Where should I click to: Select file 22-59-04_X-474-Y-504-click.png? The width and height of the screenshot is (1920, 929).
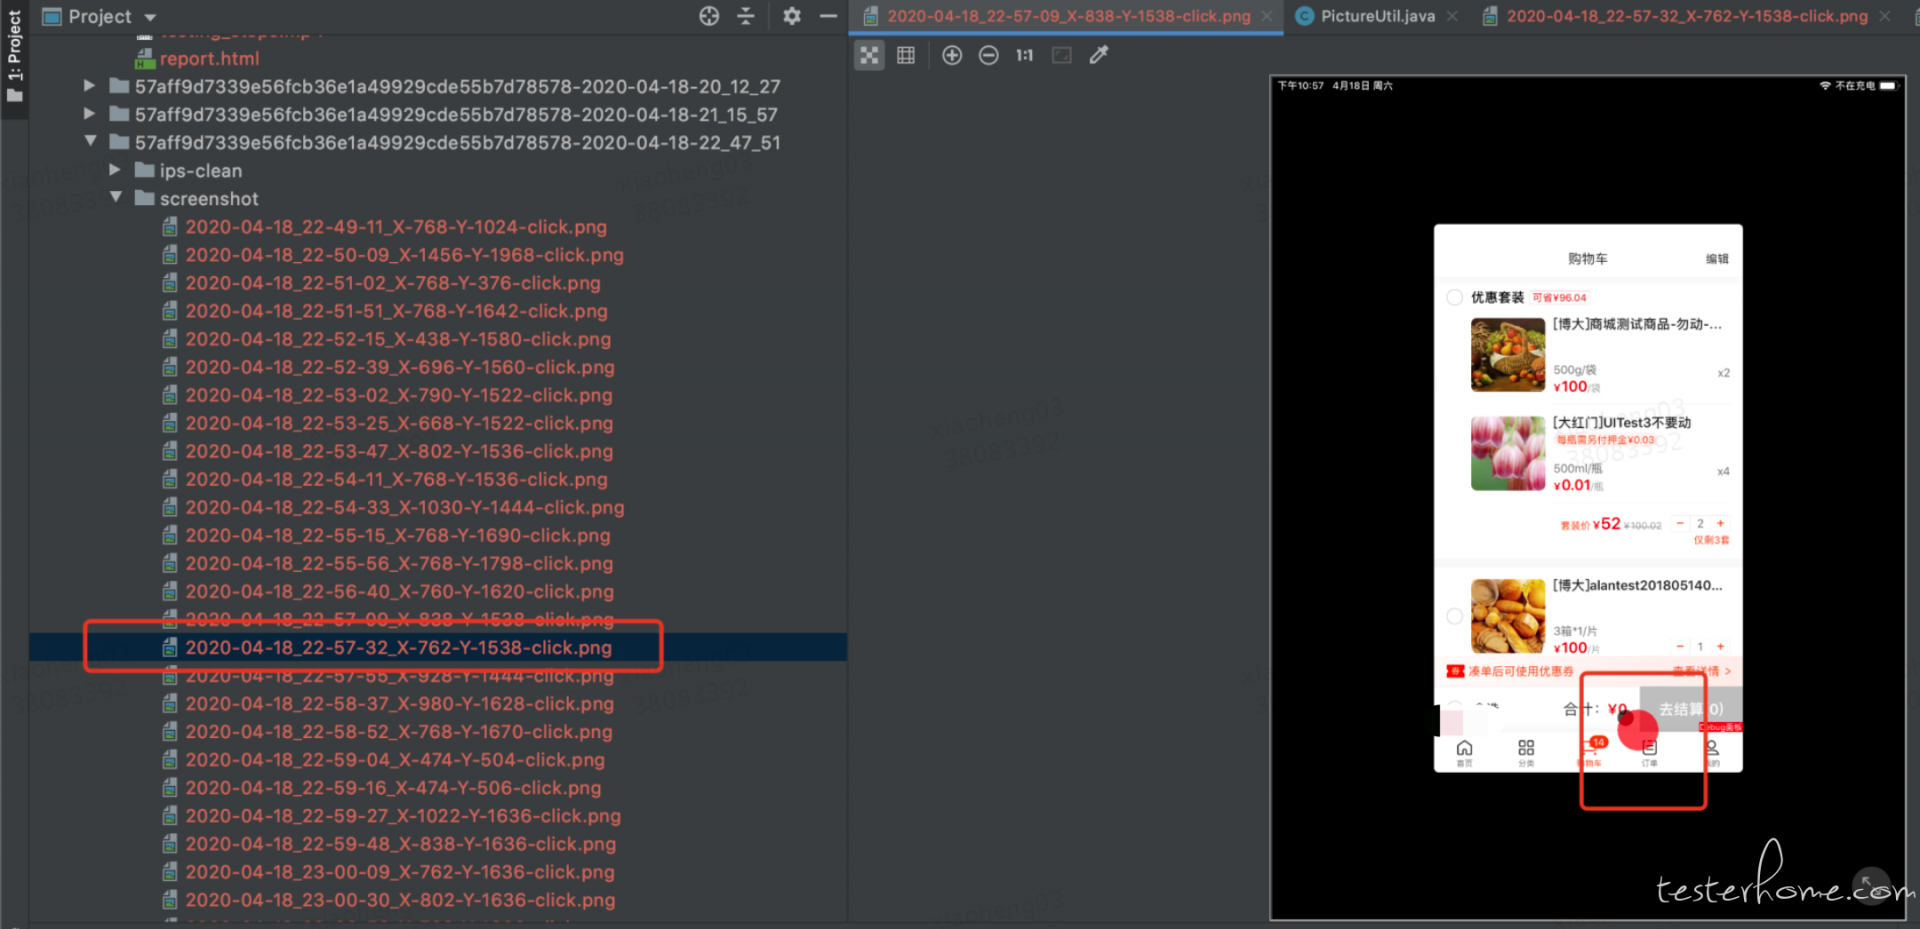click(x=395, y=759)
